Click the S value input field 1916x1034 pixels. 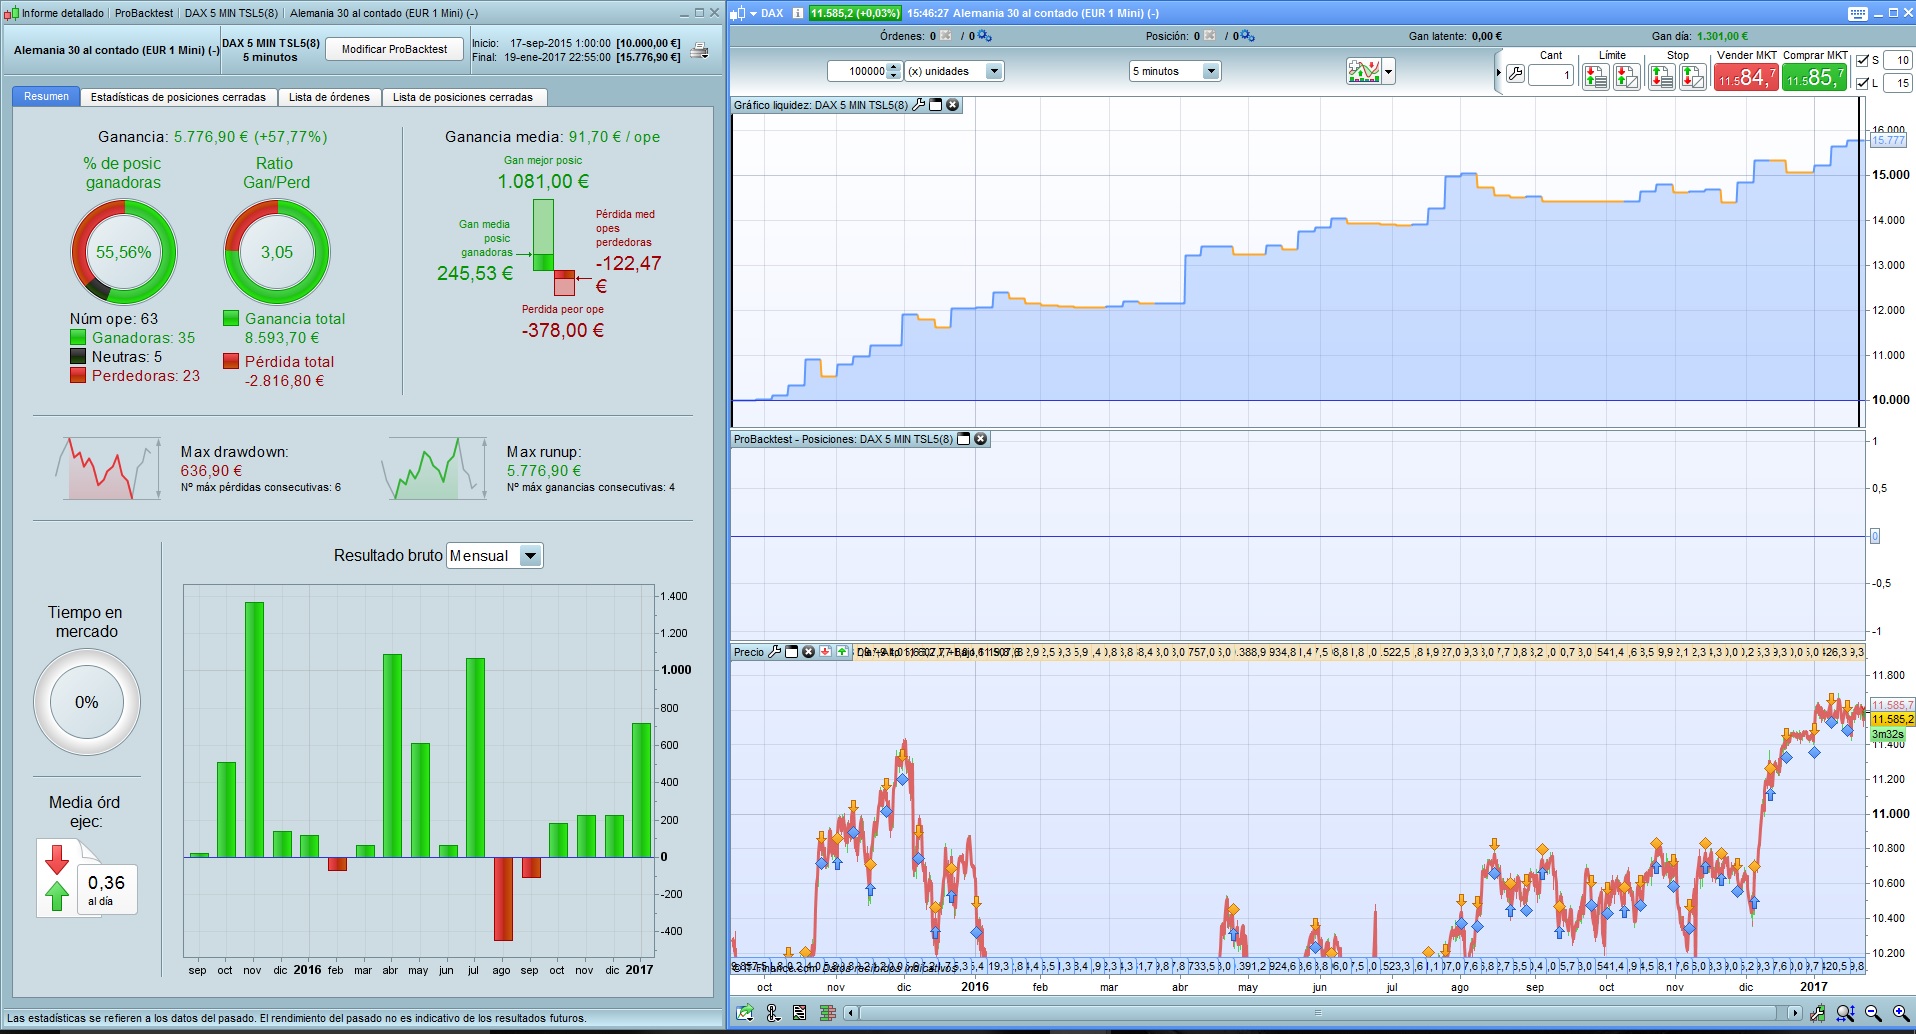(x=1898, y=61)
